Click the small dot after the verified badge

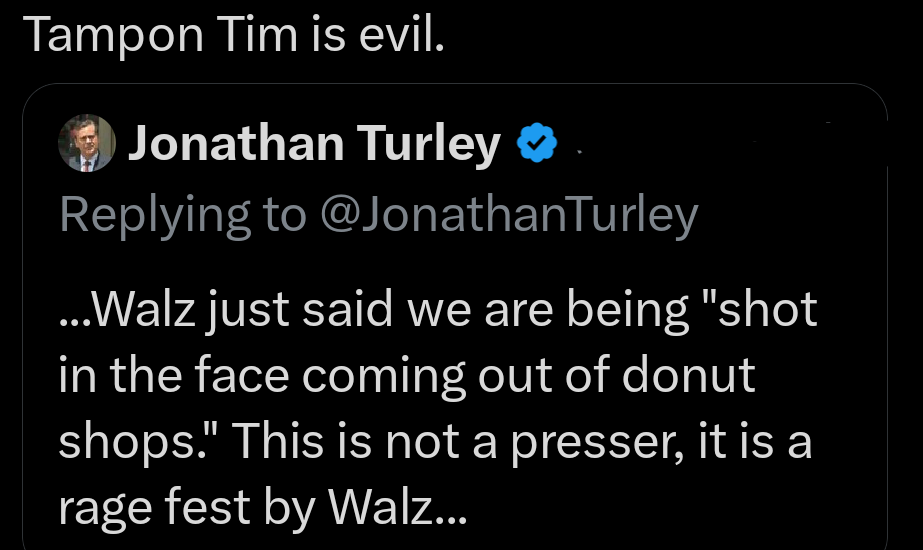[580, 152]
